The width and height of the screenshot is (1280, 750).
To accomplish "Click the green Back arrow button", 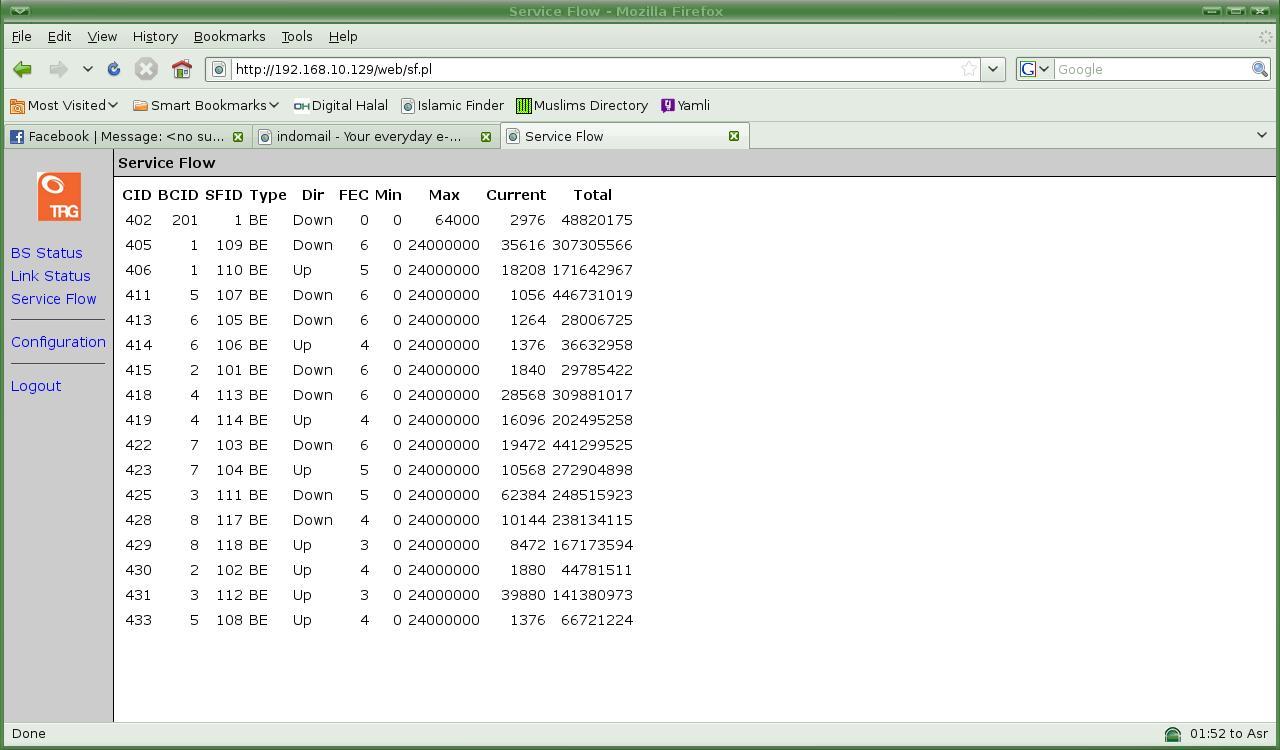I will (x=22, y=69).
